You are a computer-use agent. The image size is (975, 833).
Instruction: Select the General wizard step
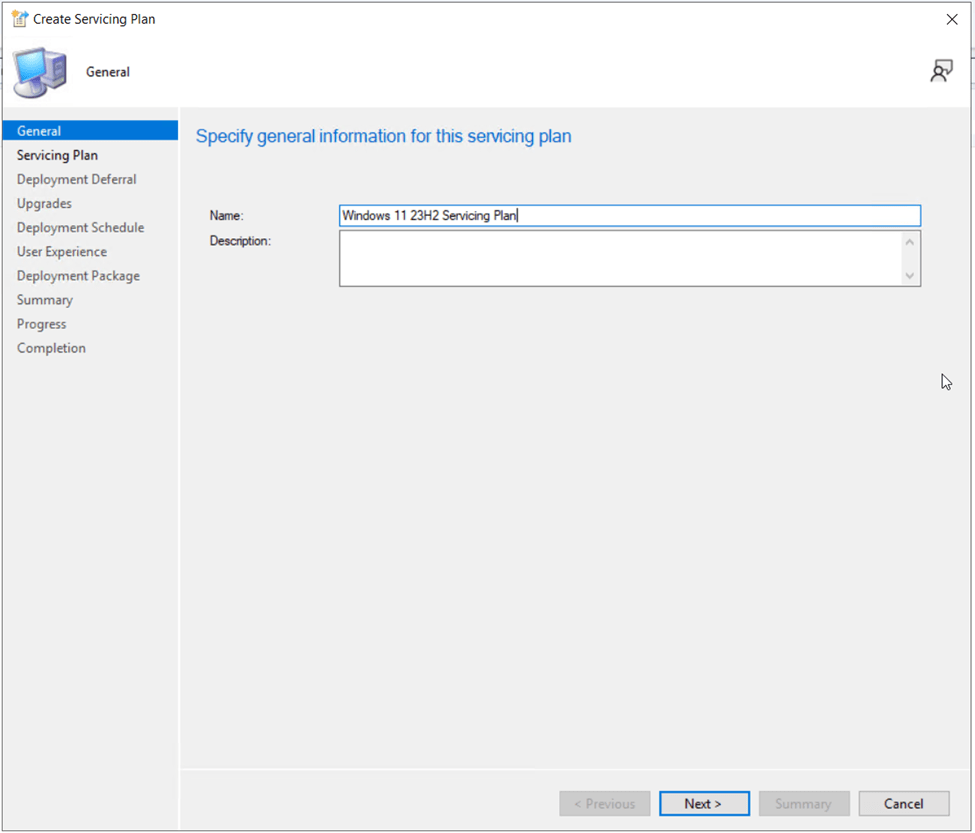pyautogui.click(x=39, y=131)
